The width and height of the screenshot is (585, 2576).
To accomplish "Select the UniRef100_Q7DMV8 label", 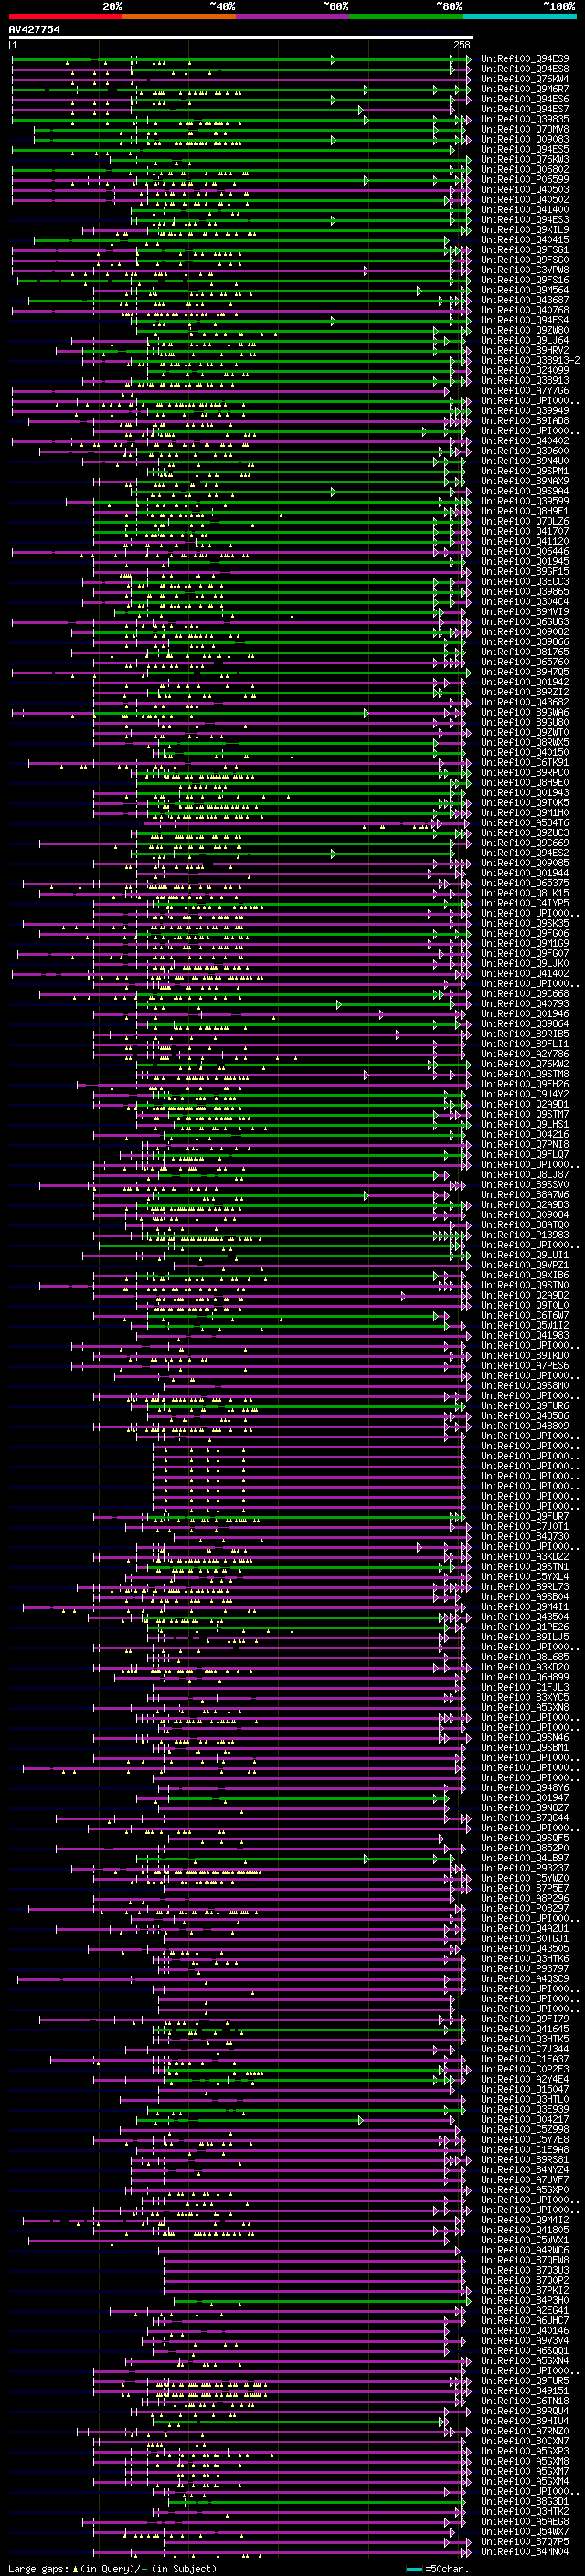I will (525, 129).
